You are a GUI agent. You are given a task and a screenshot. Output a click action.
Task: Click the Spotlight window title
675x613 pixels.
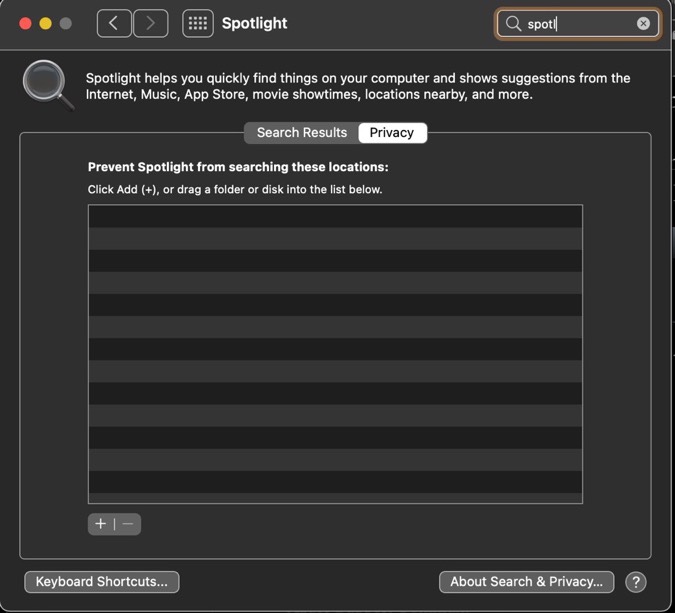pos(254,23)
